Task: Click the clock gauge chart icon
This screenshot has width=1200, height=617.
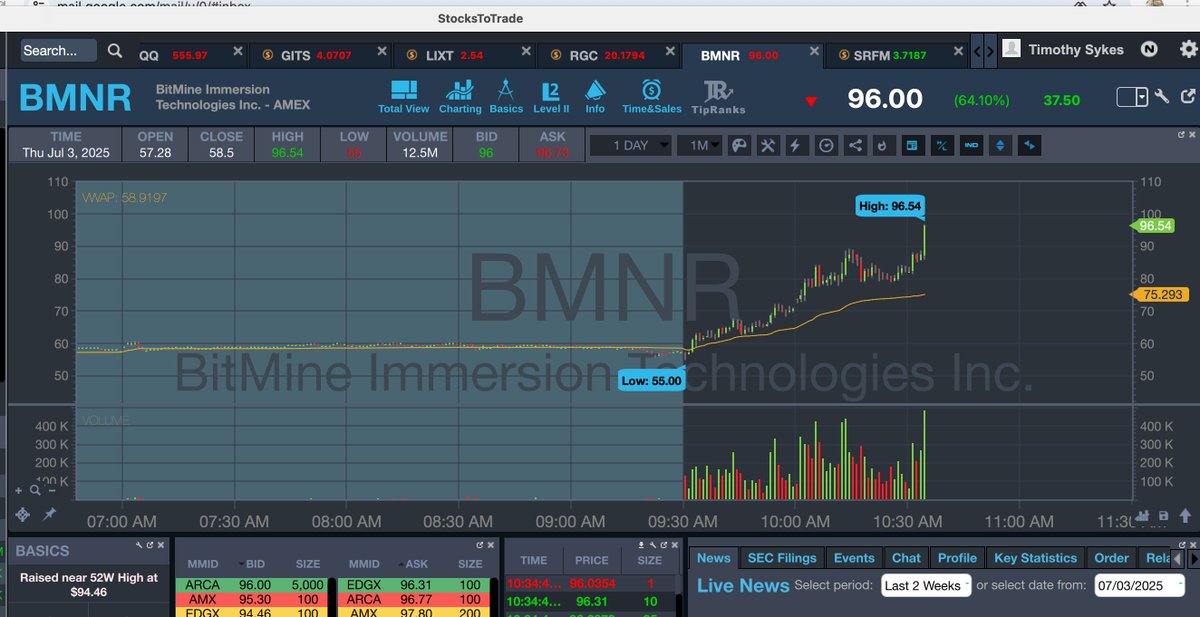Action: [x=826, y=145]
